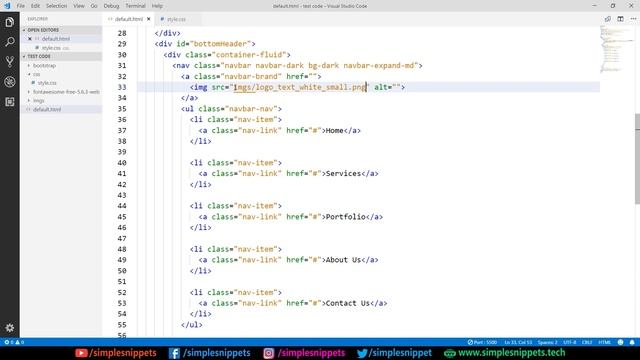Click the About Us text on line 49
The width and height of the screenshot is (640, 360).
343,260
